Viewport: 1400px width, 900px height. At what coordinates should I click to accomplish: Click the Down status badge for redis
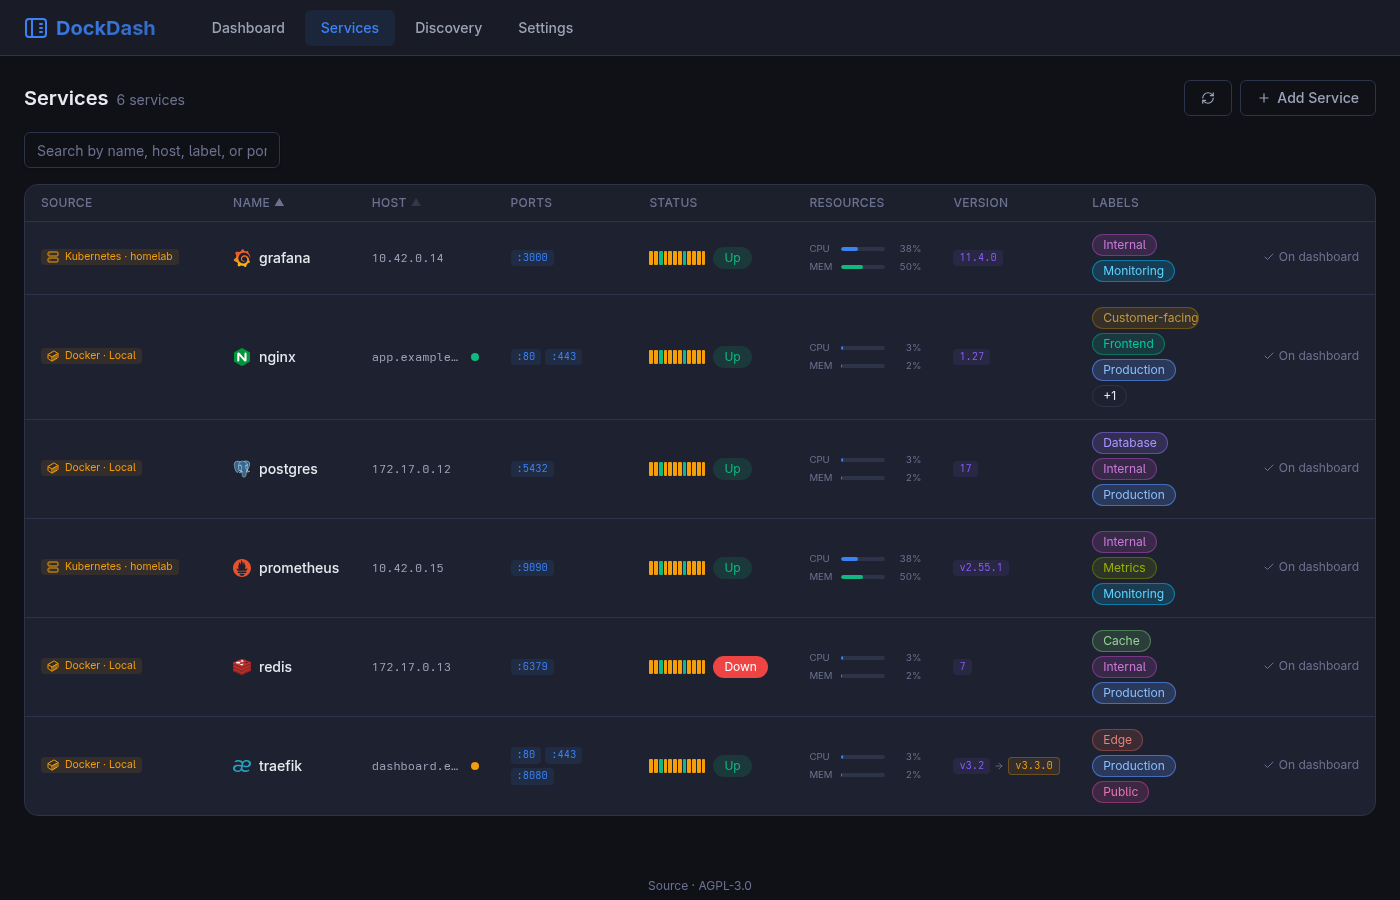[740, 667]
